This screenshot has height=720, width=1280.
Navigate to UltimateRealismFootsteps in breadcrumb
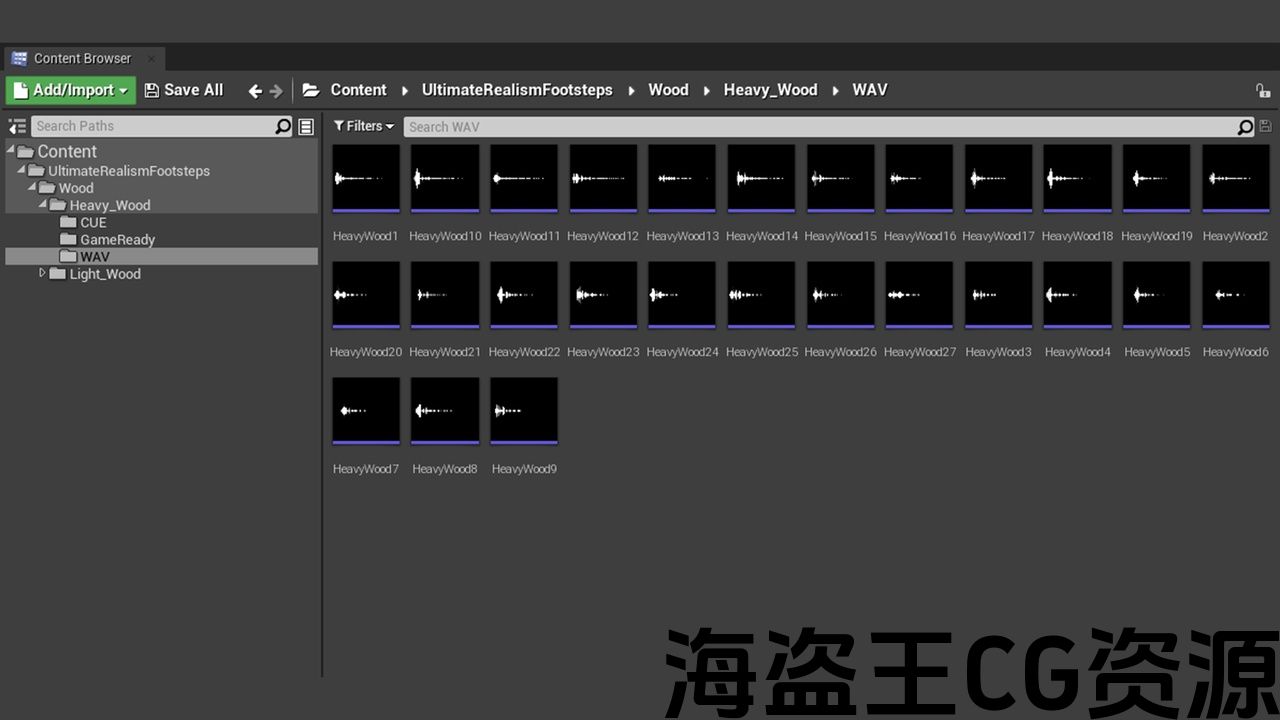click(516, 90)
